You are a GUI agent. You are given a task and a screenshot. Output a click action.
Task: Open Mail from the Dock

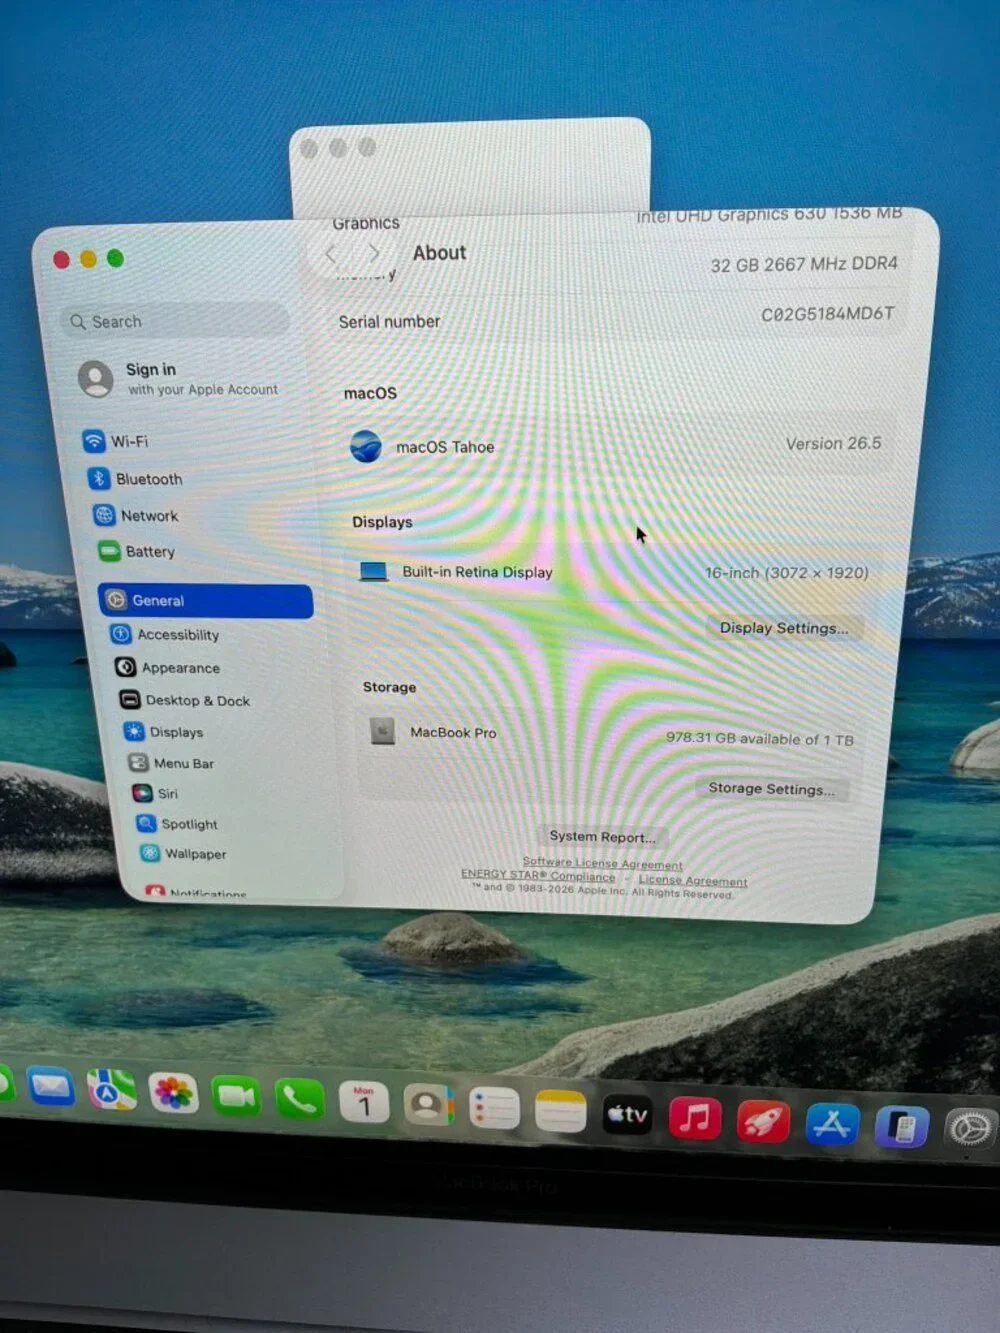(x=50, y=1087)
